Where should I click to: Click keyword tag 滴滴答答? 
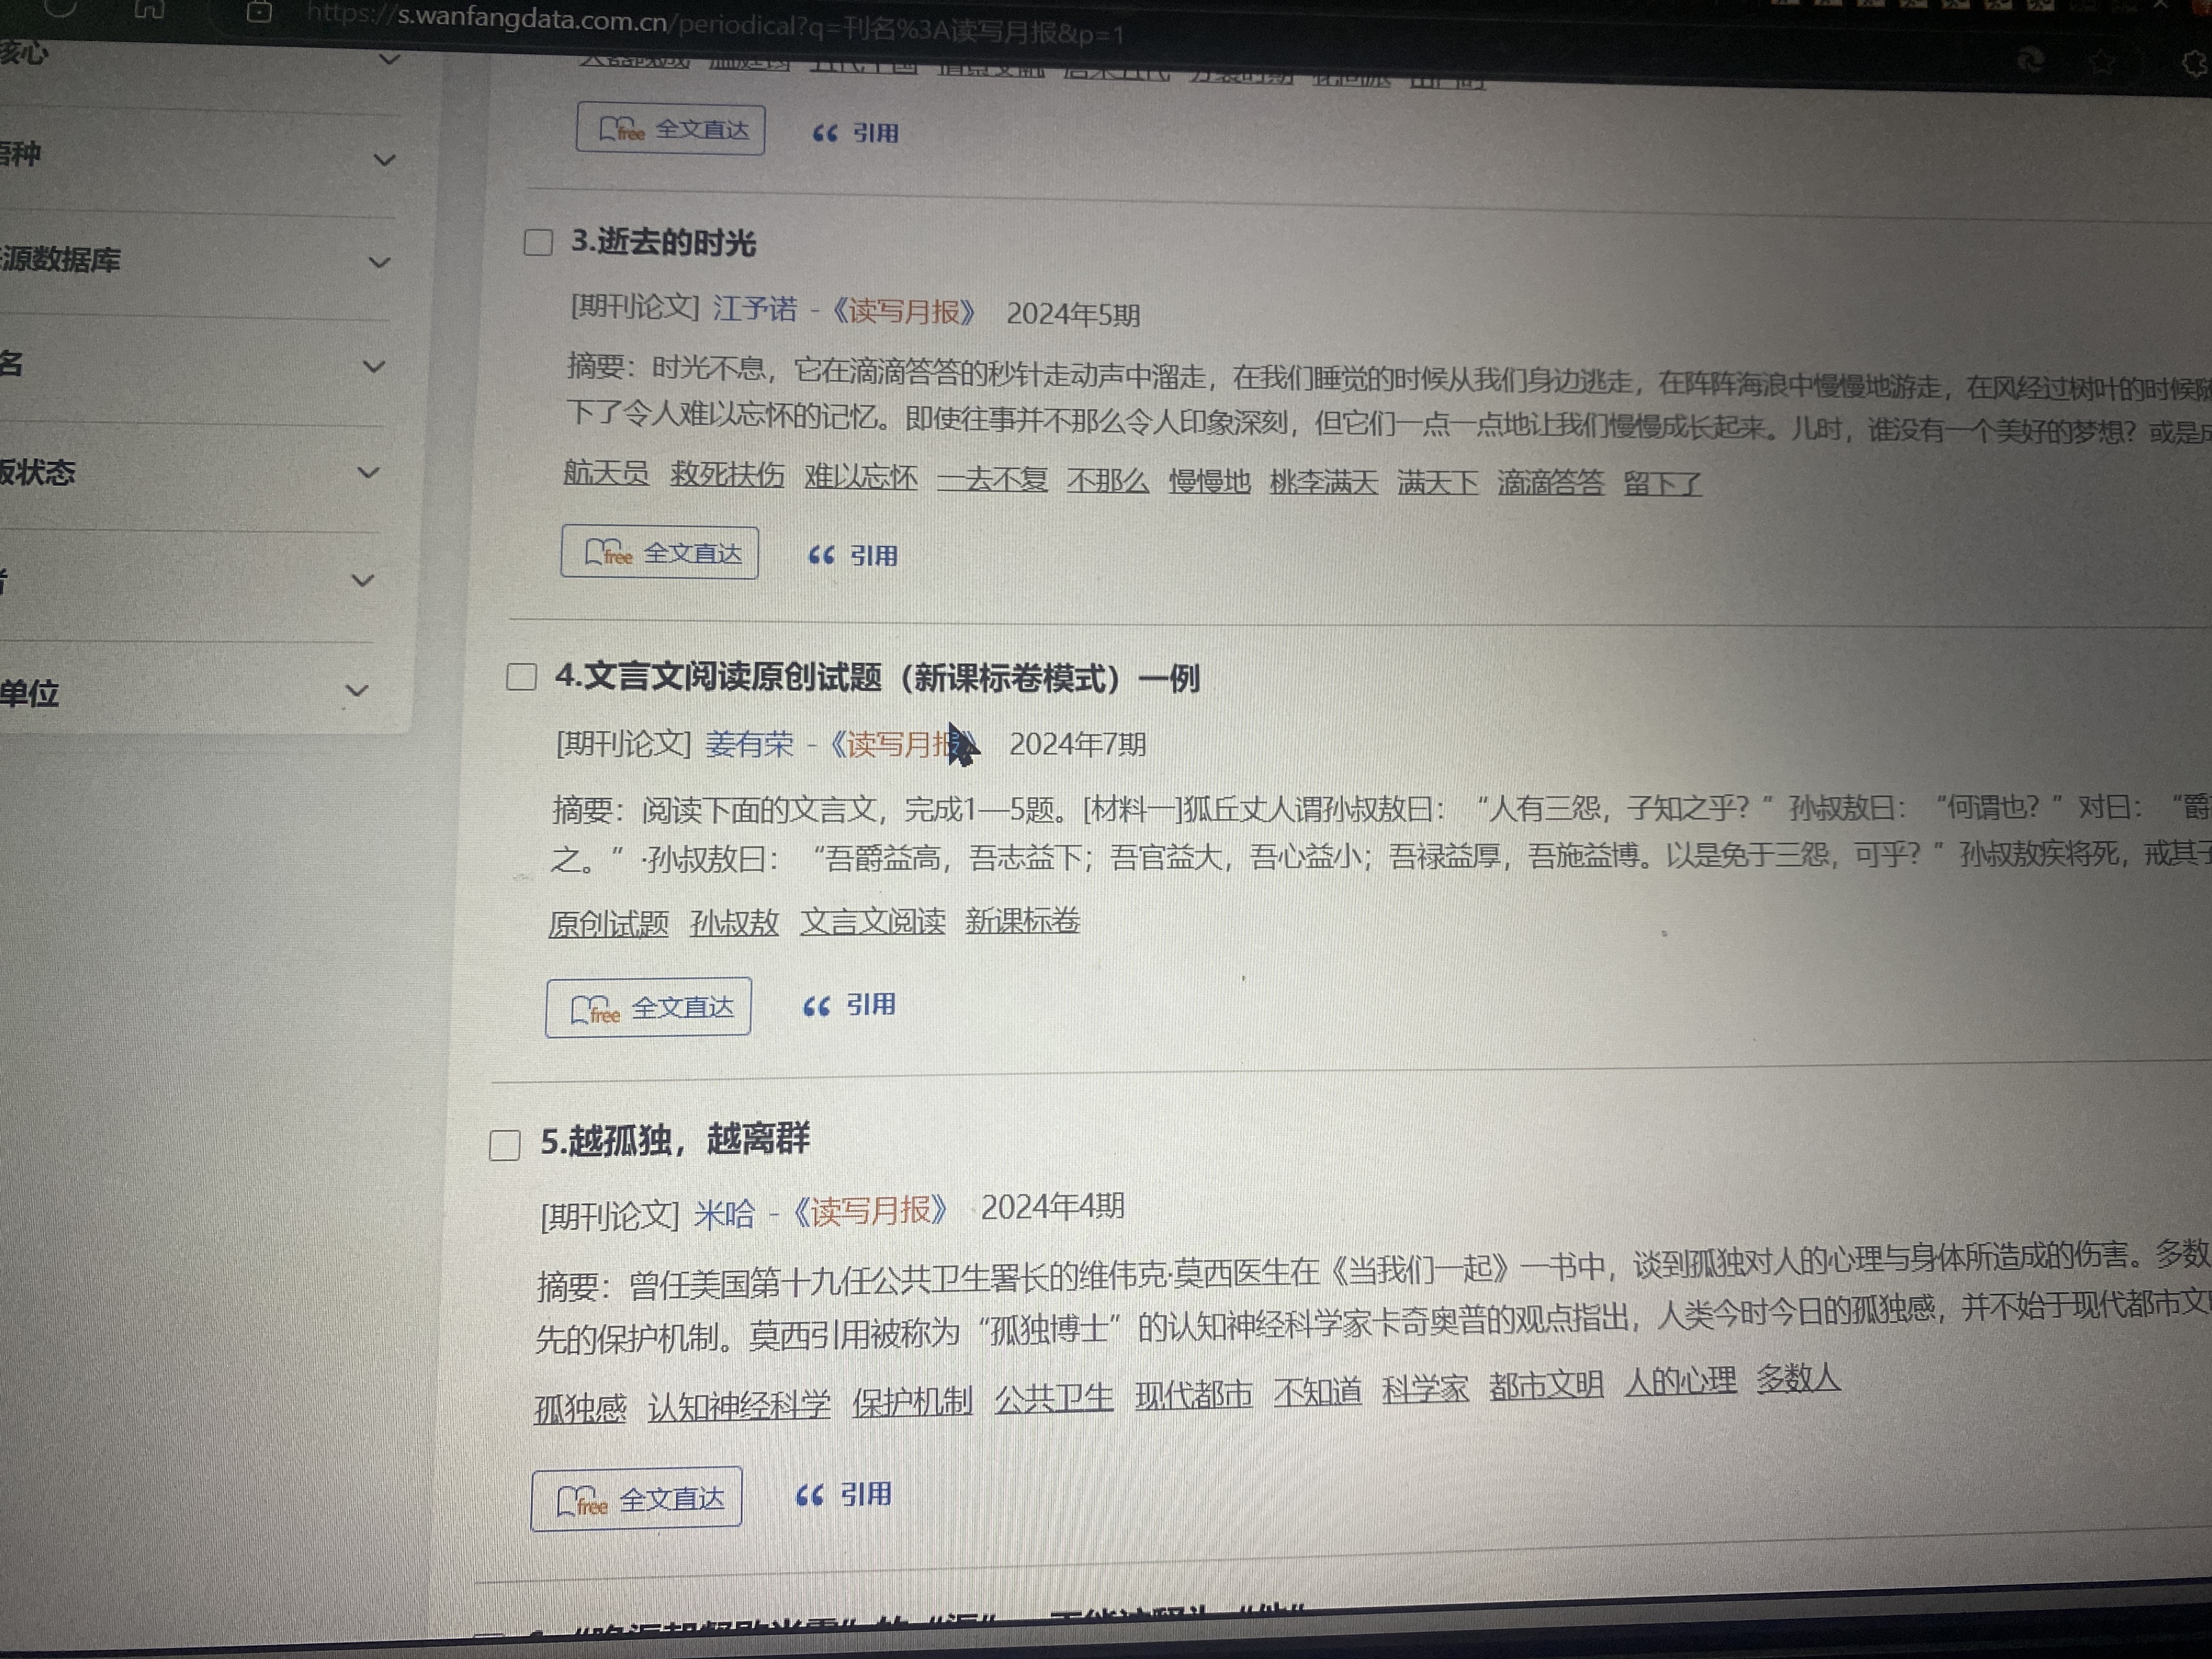pos(1550,484)
